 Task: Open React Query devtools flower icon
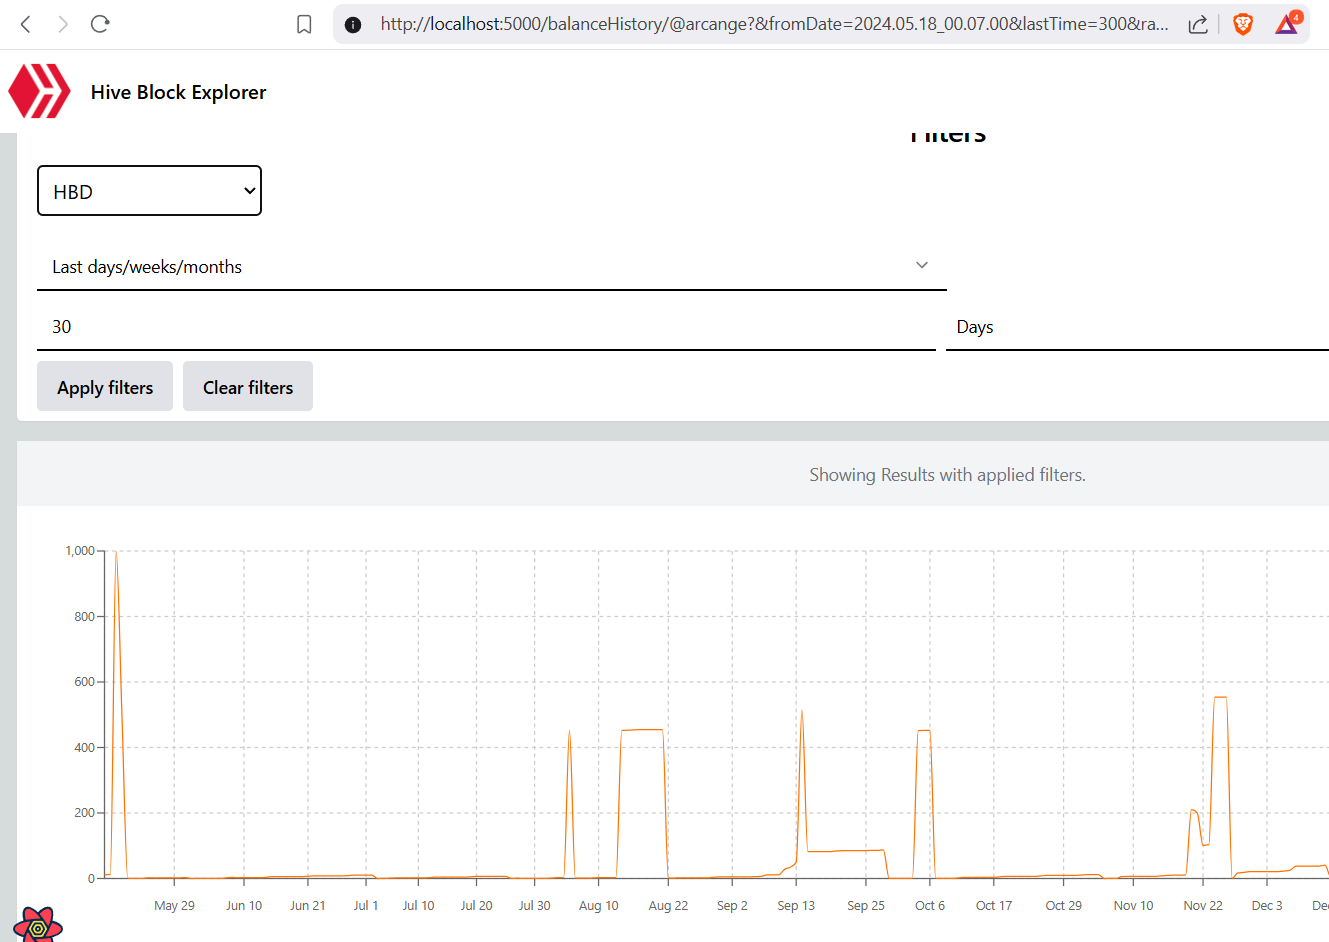pos(38,925)
